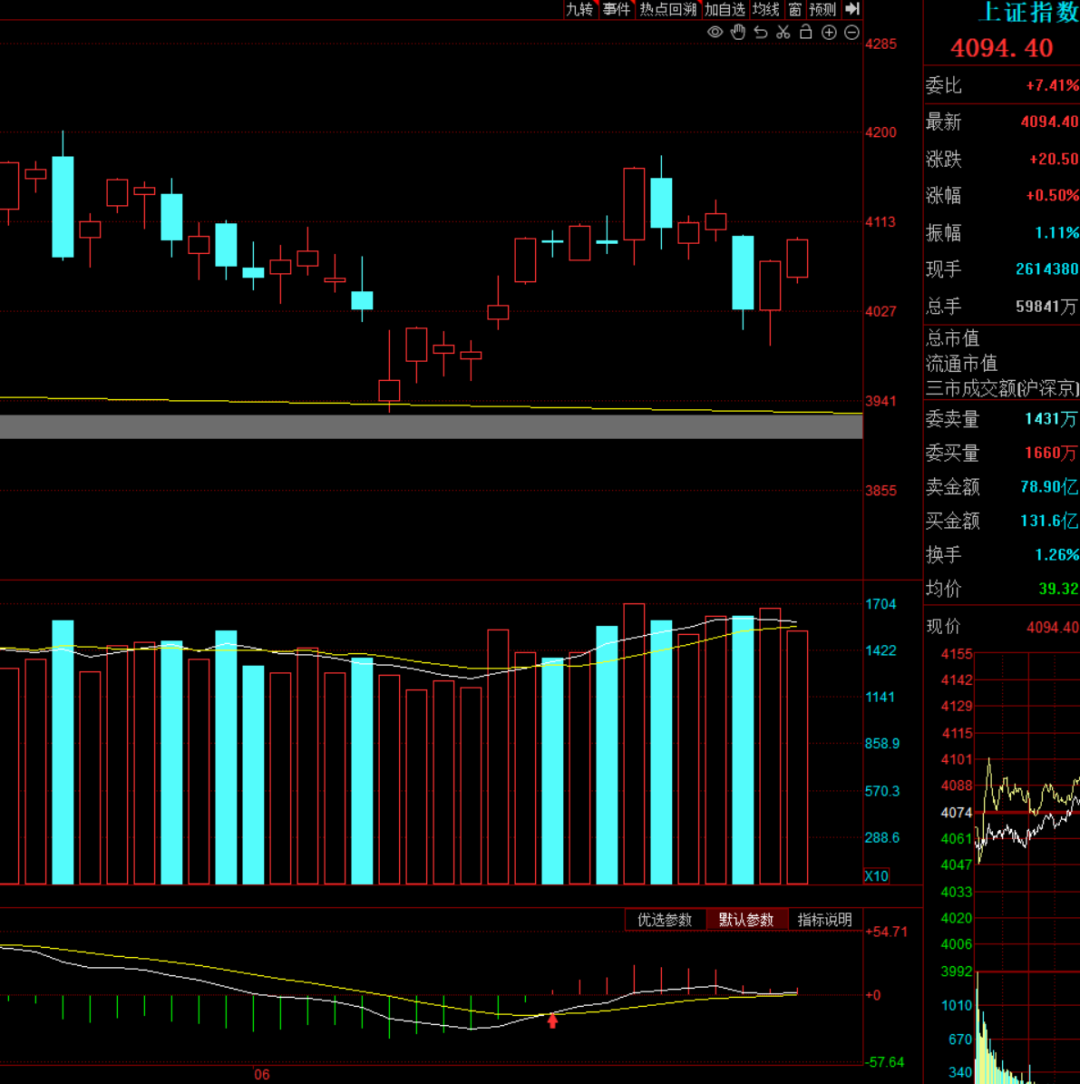The height and width of the screenshot is (1084, 1080).
Task: Click the 振幅 1.11% value
Action: (1056, 233)
